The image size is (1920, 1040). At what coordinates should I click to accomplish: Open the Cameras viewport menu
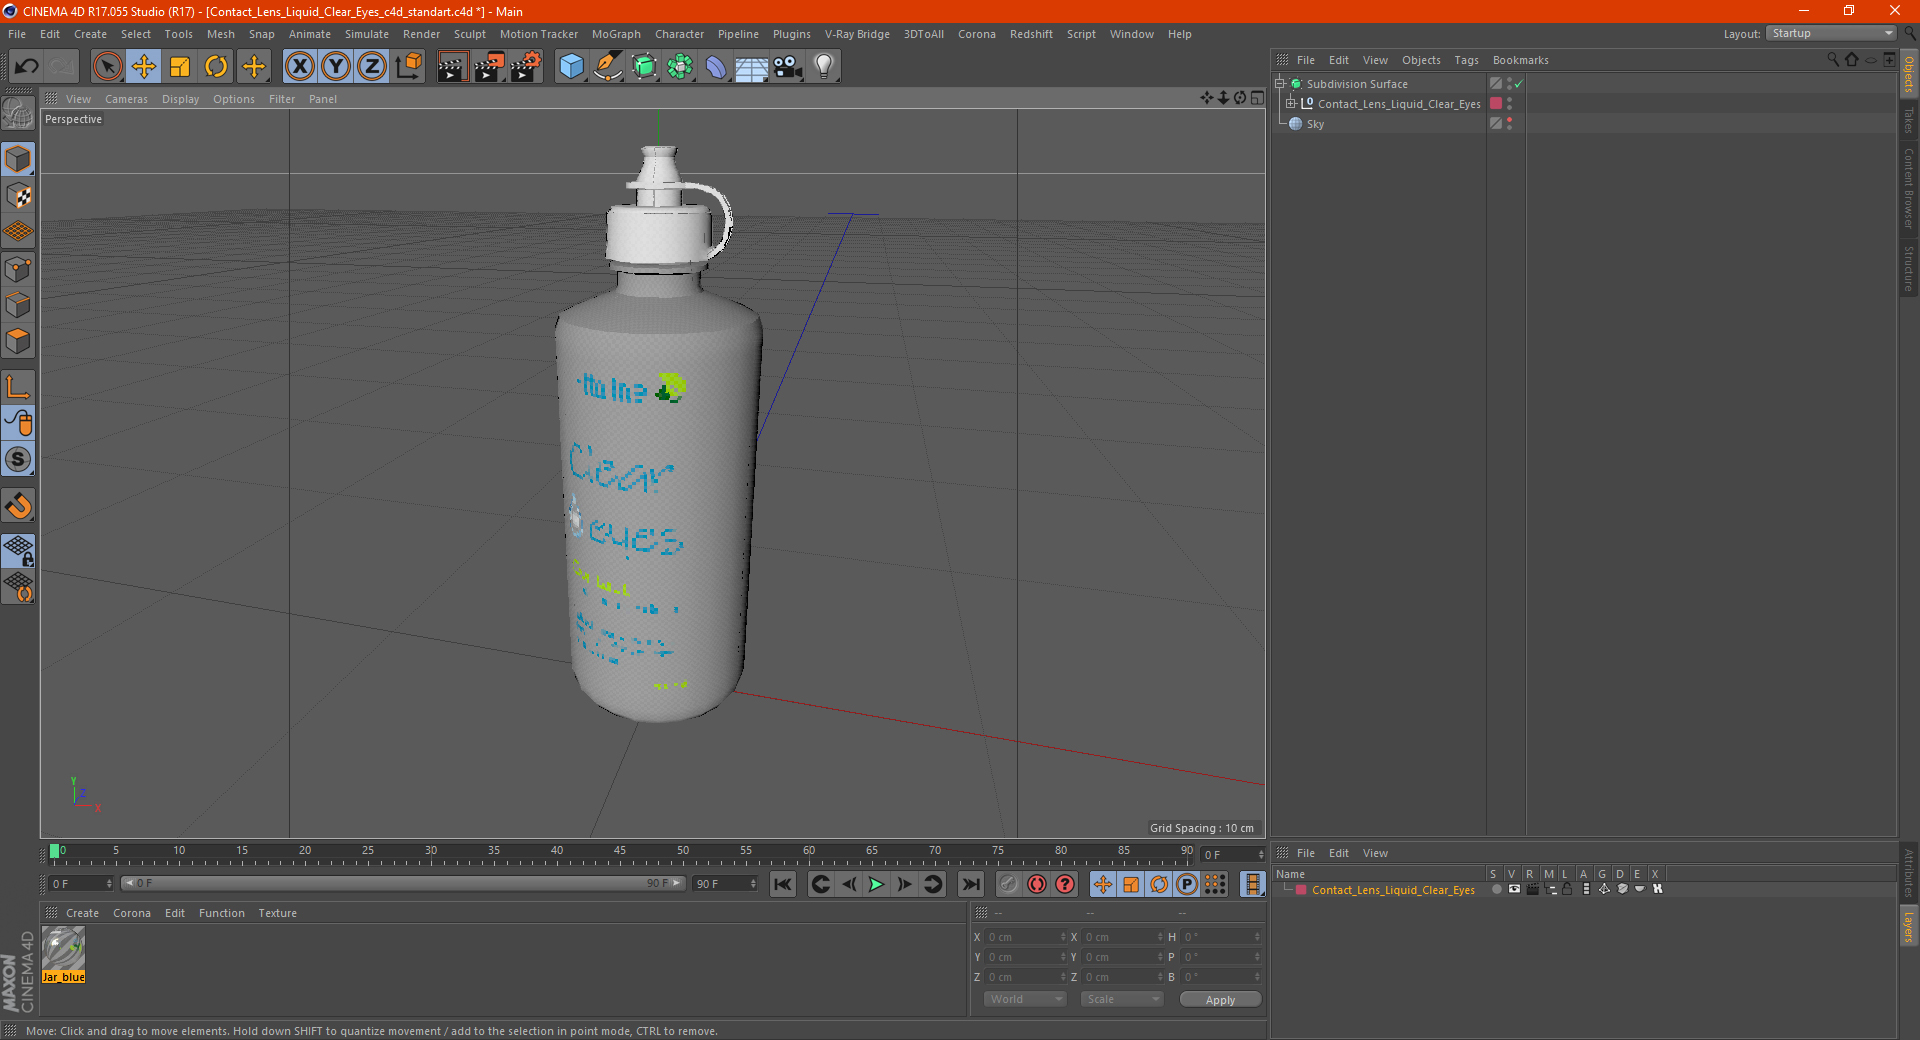pos(126,99)
